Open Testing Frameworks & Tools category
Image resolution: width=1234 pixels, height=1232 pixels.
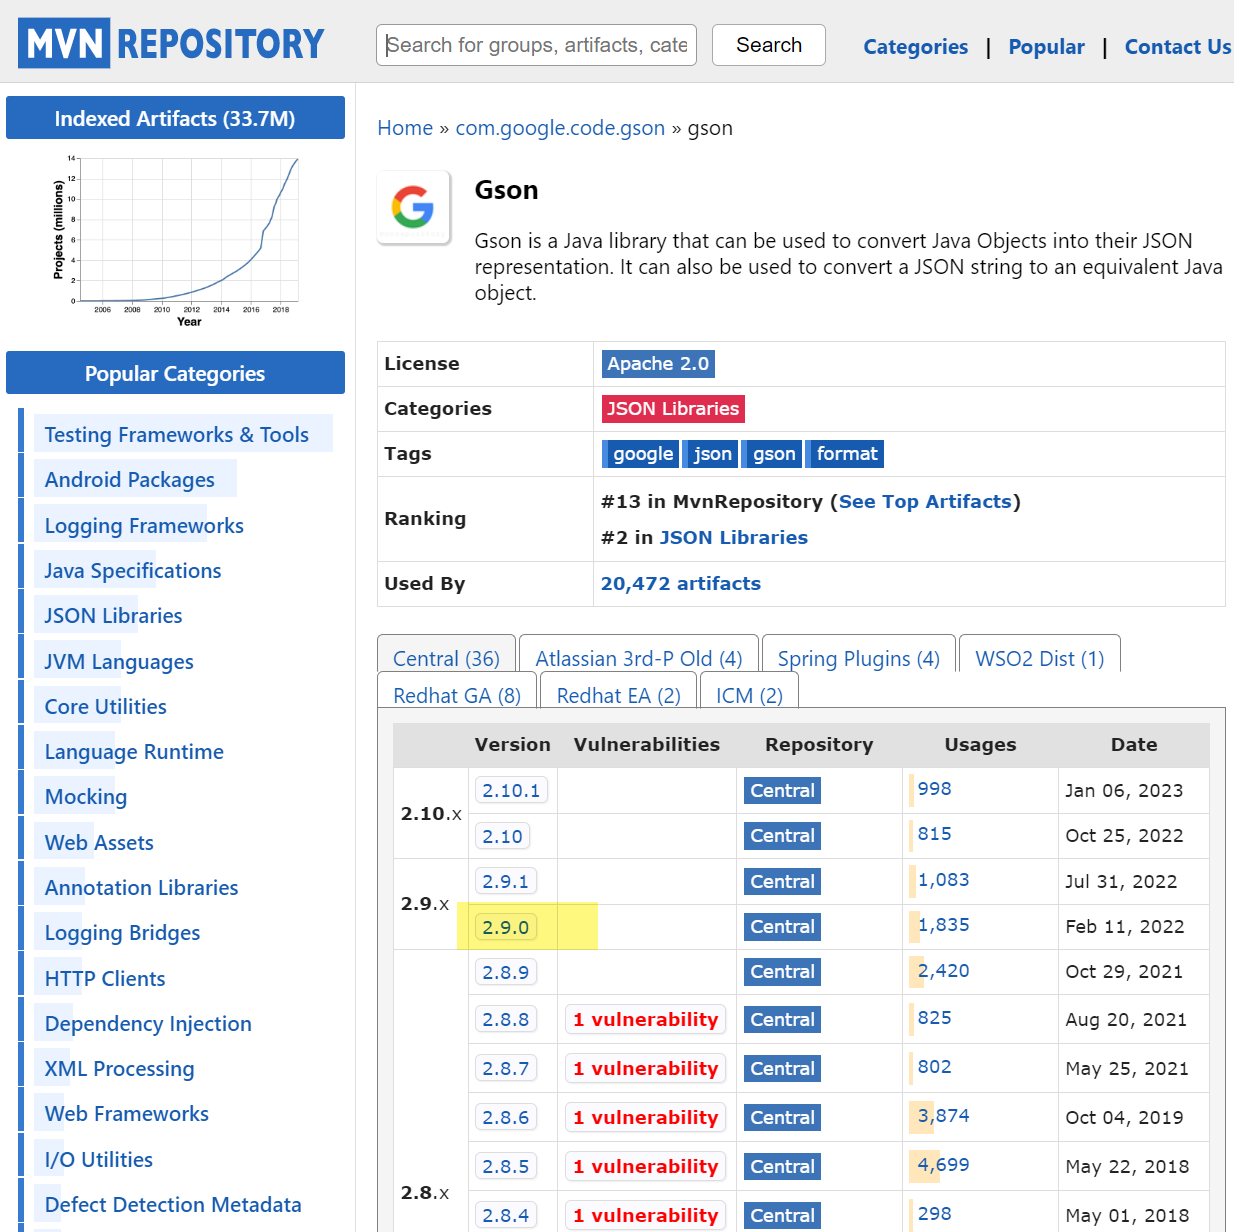tap(176, 435)
